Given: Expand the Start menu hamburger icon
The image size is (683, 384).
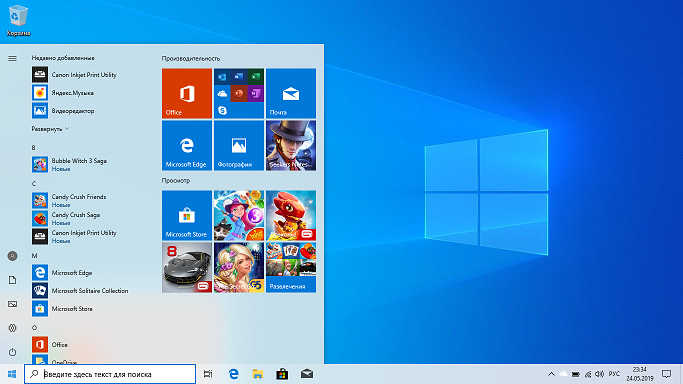Looking at the screenshot, I should click(x=12, y=58).
